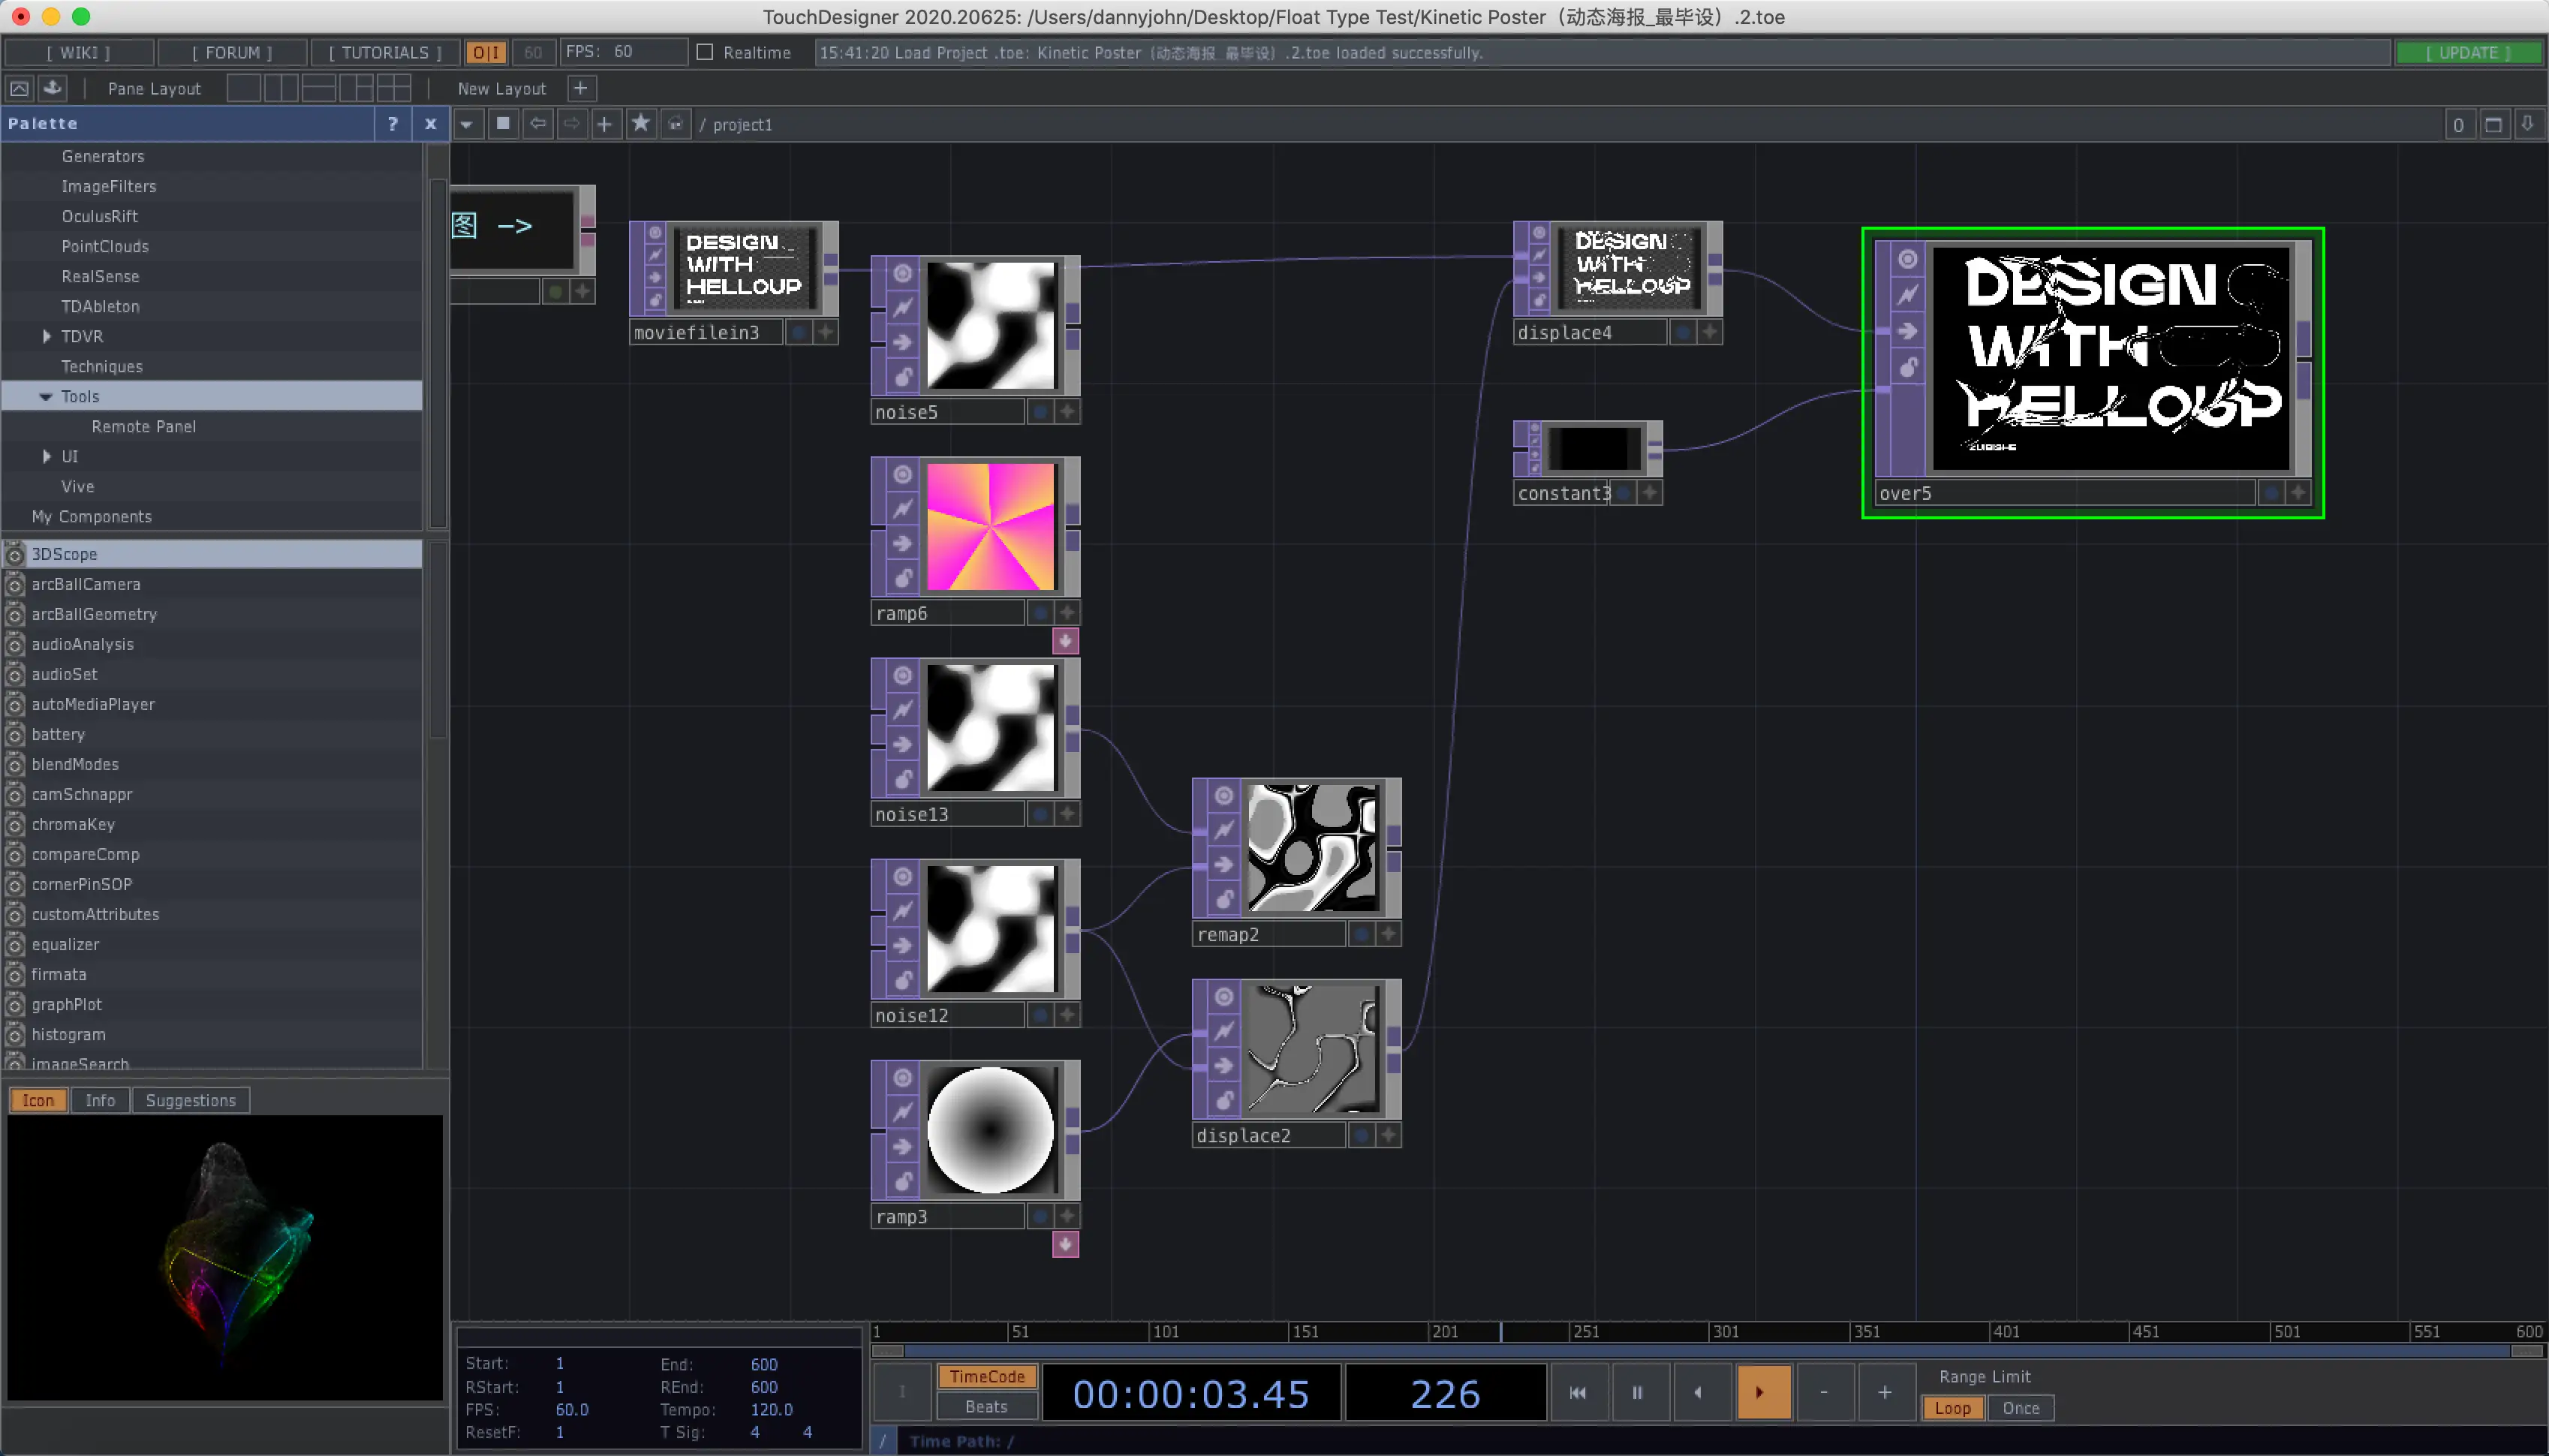2549x1456 pixels.
Task: Open the TUTORIALS link
Action: point(385,52)
